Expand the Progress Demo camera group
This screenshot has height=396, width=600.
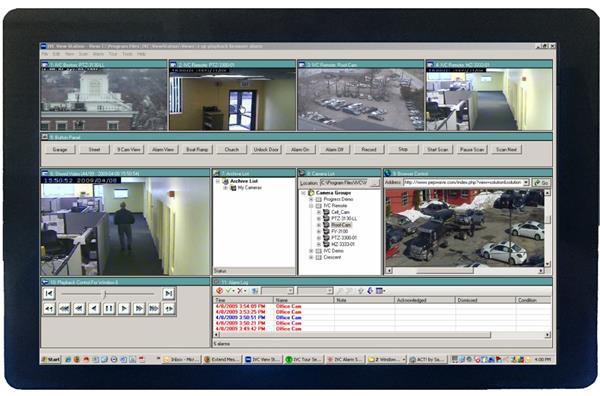point(311,199)
